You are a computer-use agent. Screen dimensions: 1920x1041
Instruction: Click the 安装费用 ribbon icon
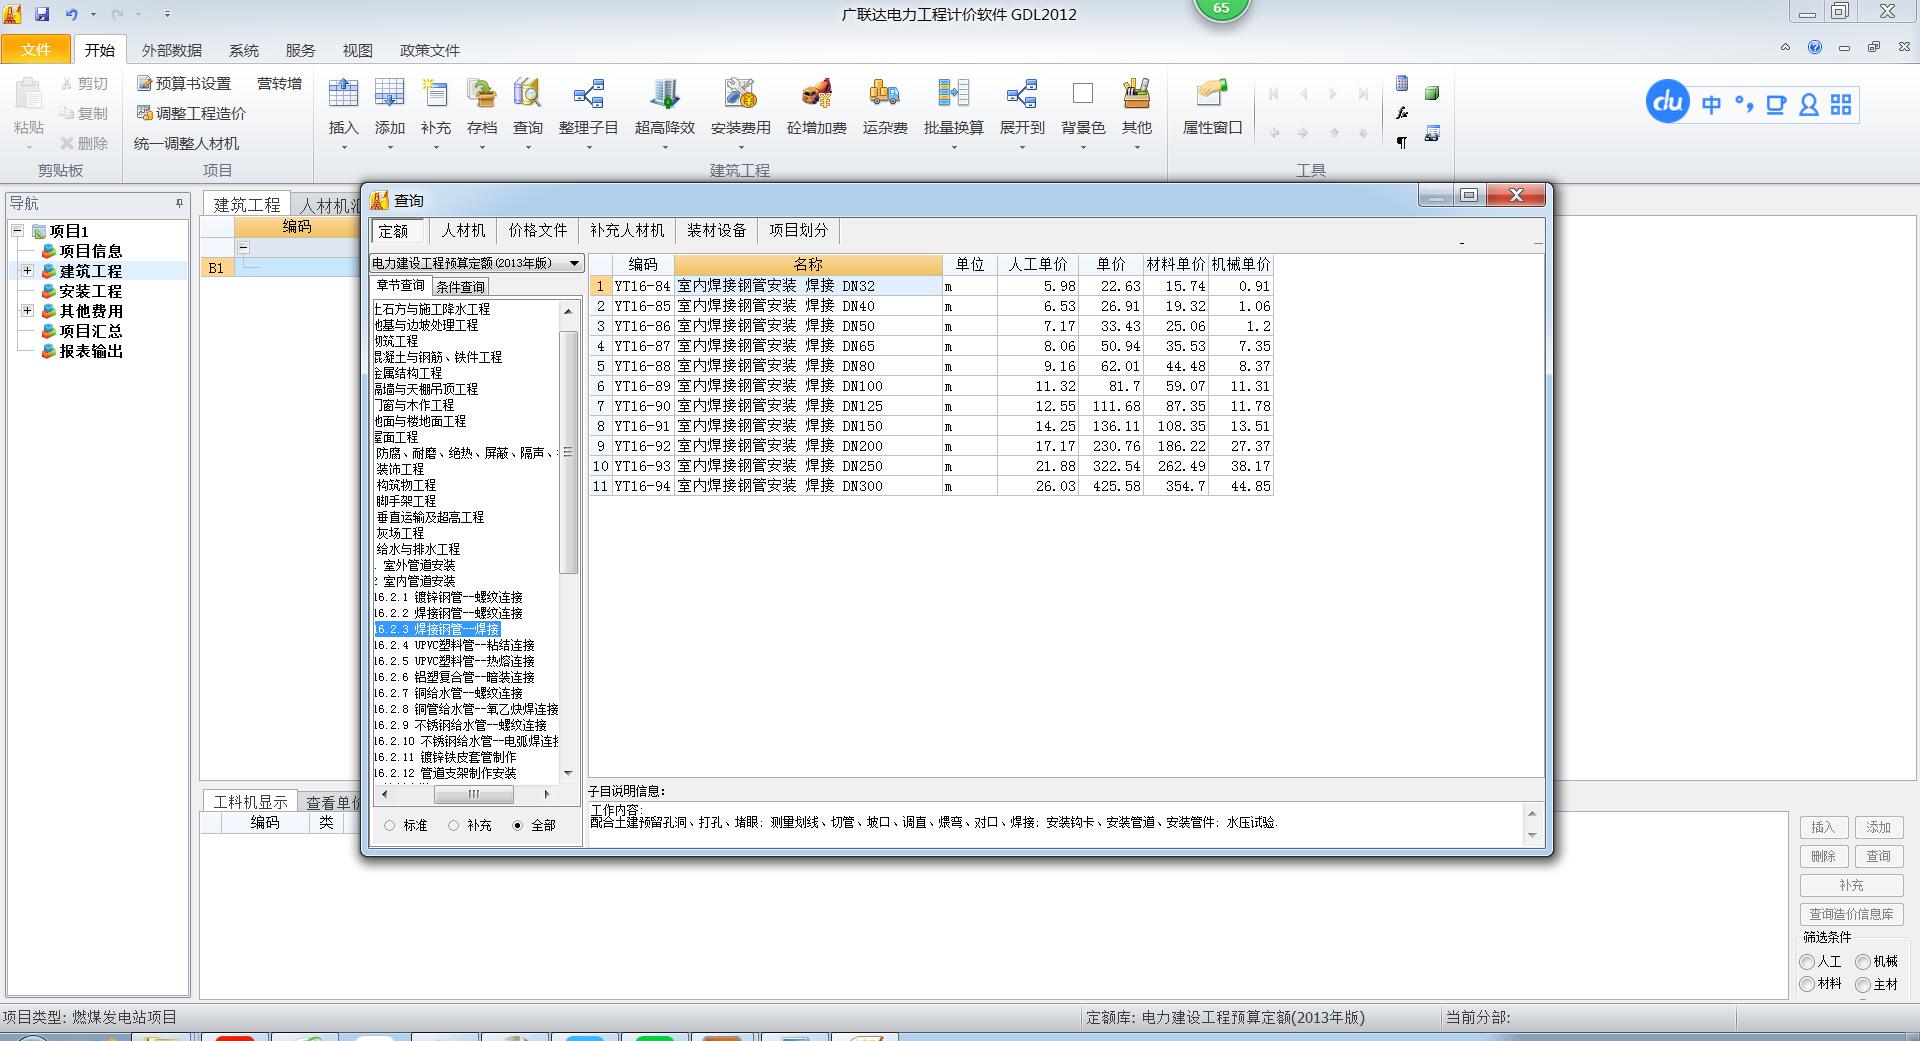tap(740, 94)
